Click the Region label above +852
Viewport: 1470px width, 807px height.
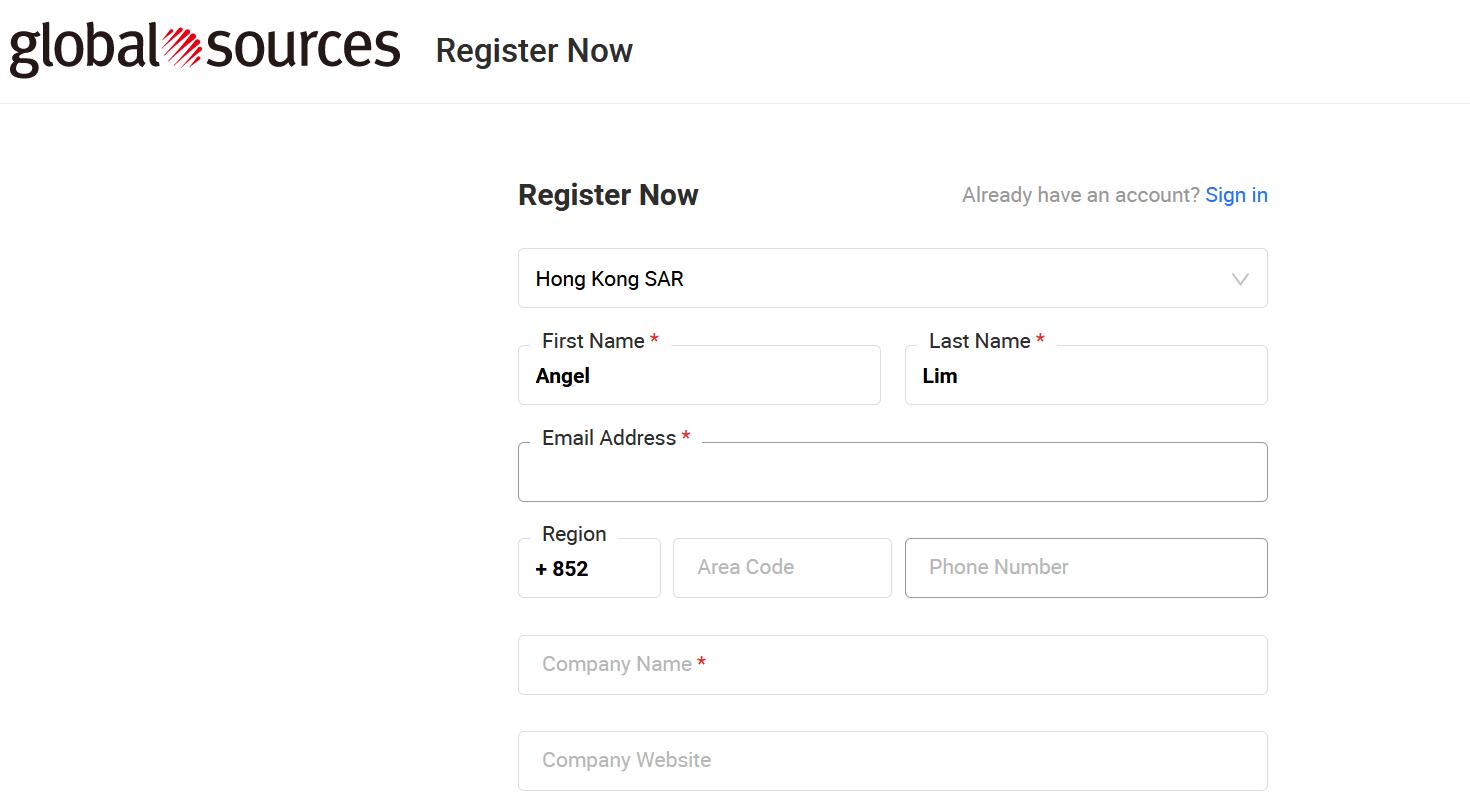[x=574, y=534]
